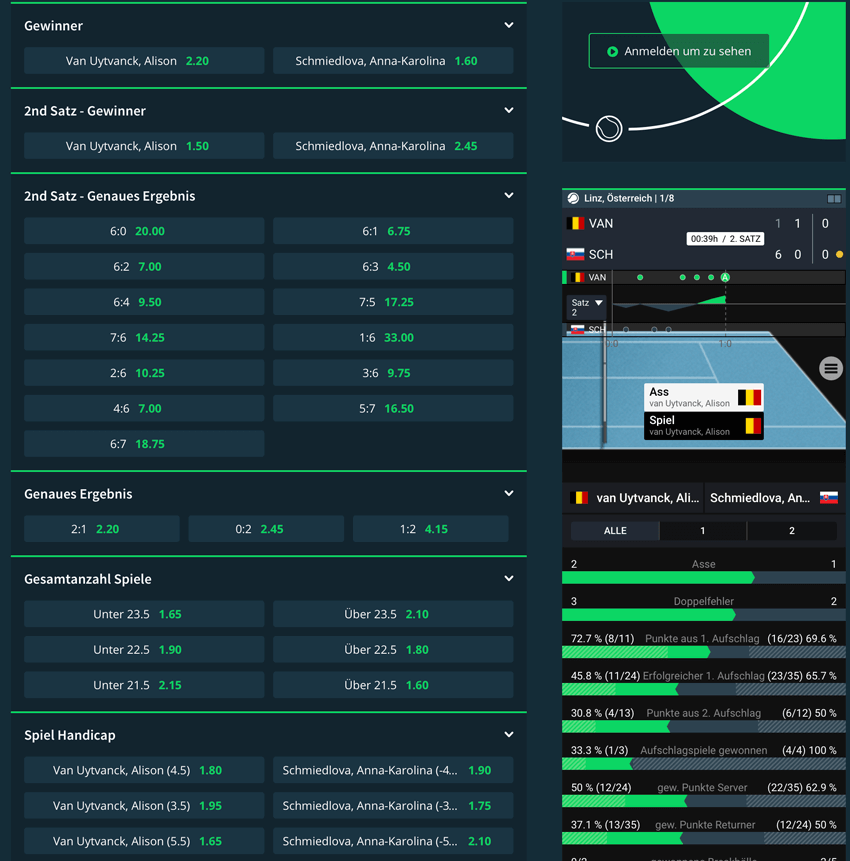Image resolution: width=850 pixels, height=861 pixels.
Task: Pick exact result 1:2 at 4.15
Action: click(x=430, y=529)
